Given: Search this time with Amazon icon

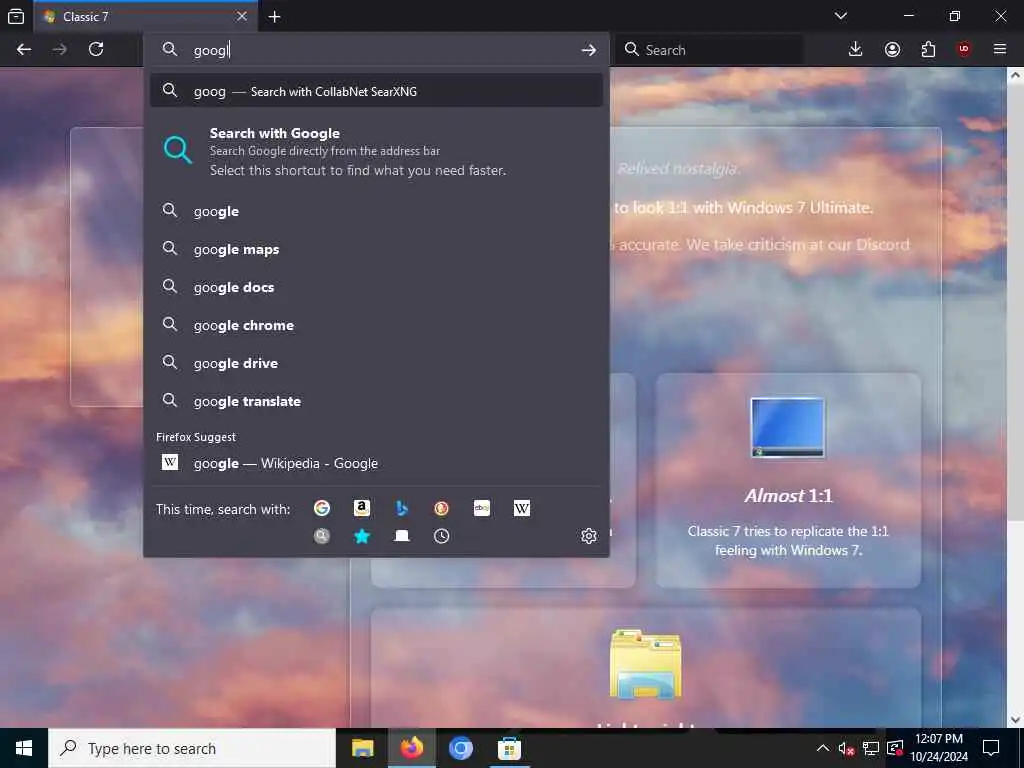Looking at the screenshot, I should [362, 508].
